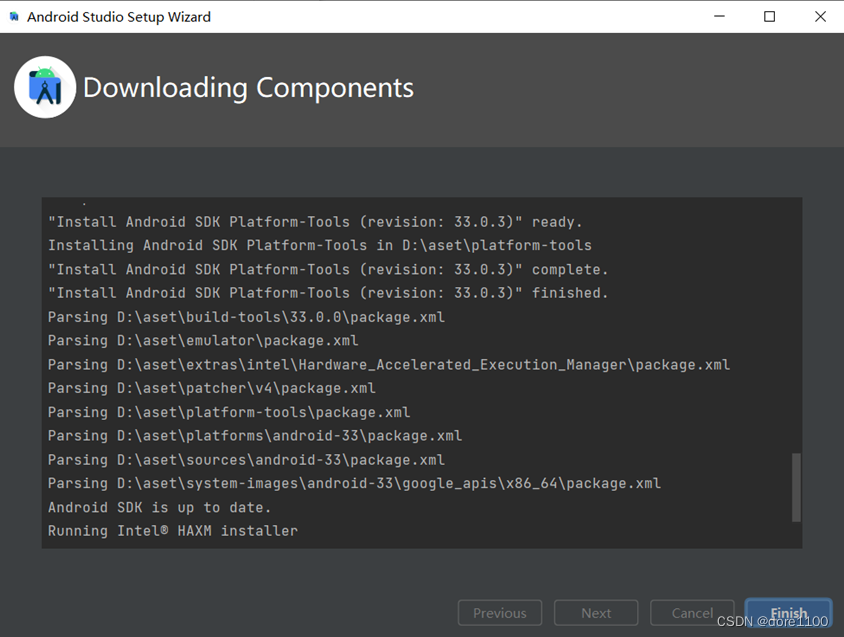Image resolution: width=844 pixels, height=637 pixels.
Task: Select the platforms\android-33 package.xml line
Action: (x=255, y=436)
